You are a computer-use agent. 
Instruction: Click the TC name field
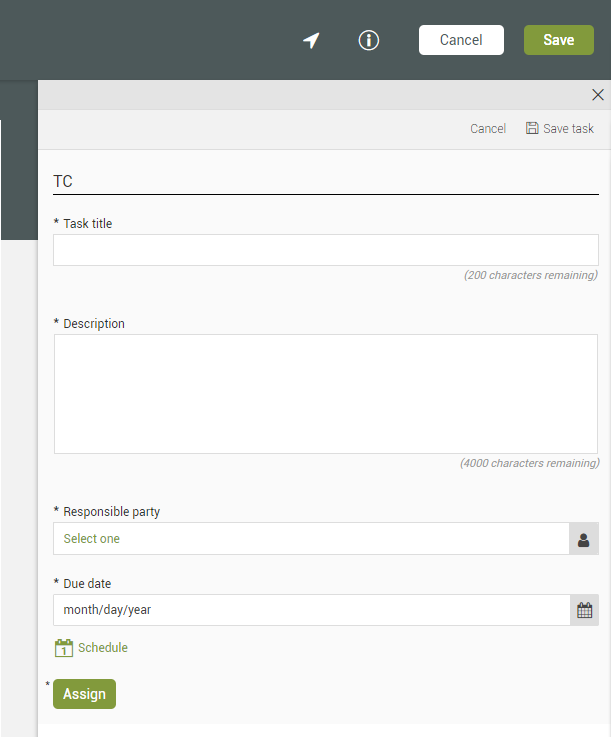point(325,182)
